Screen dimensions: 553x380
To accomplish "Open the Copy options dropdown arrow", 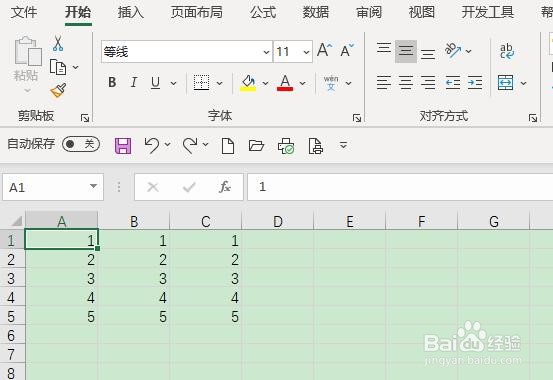I will pyautogui.click(x=75, y=67).
